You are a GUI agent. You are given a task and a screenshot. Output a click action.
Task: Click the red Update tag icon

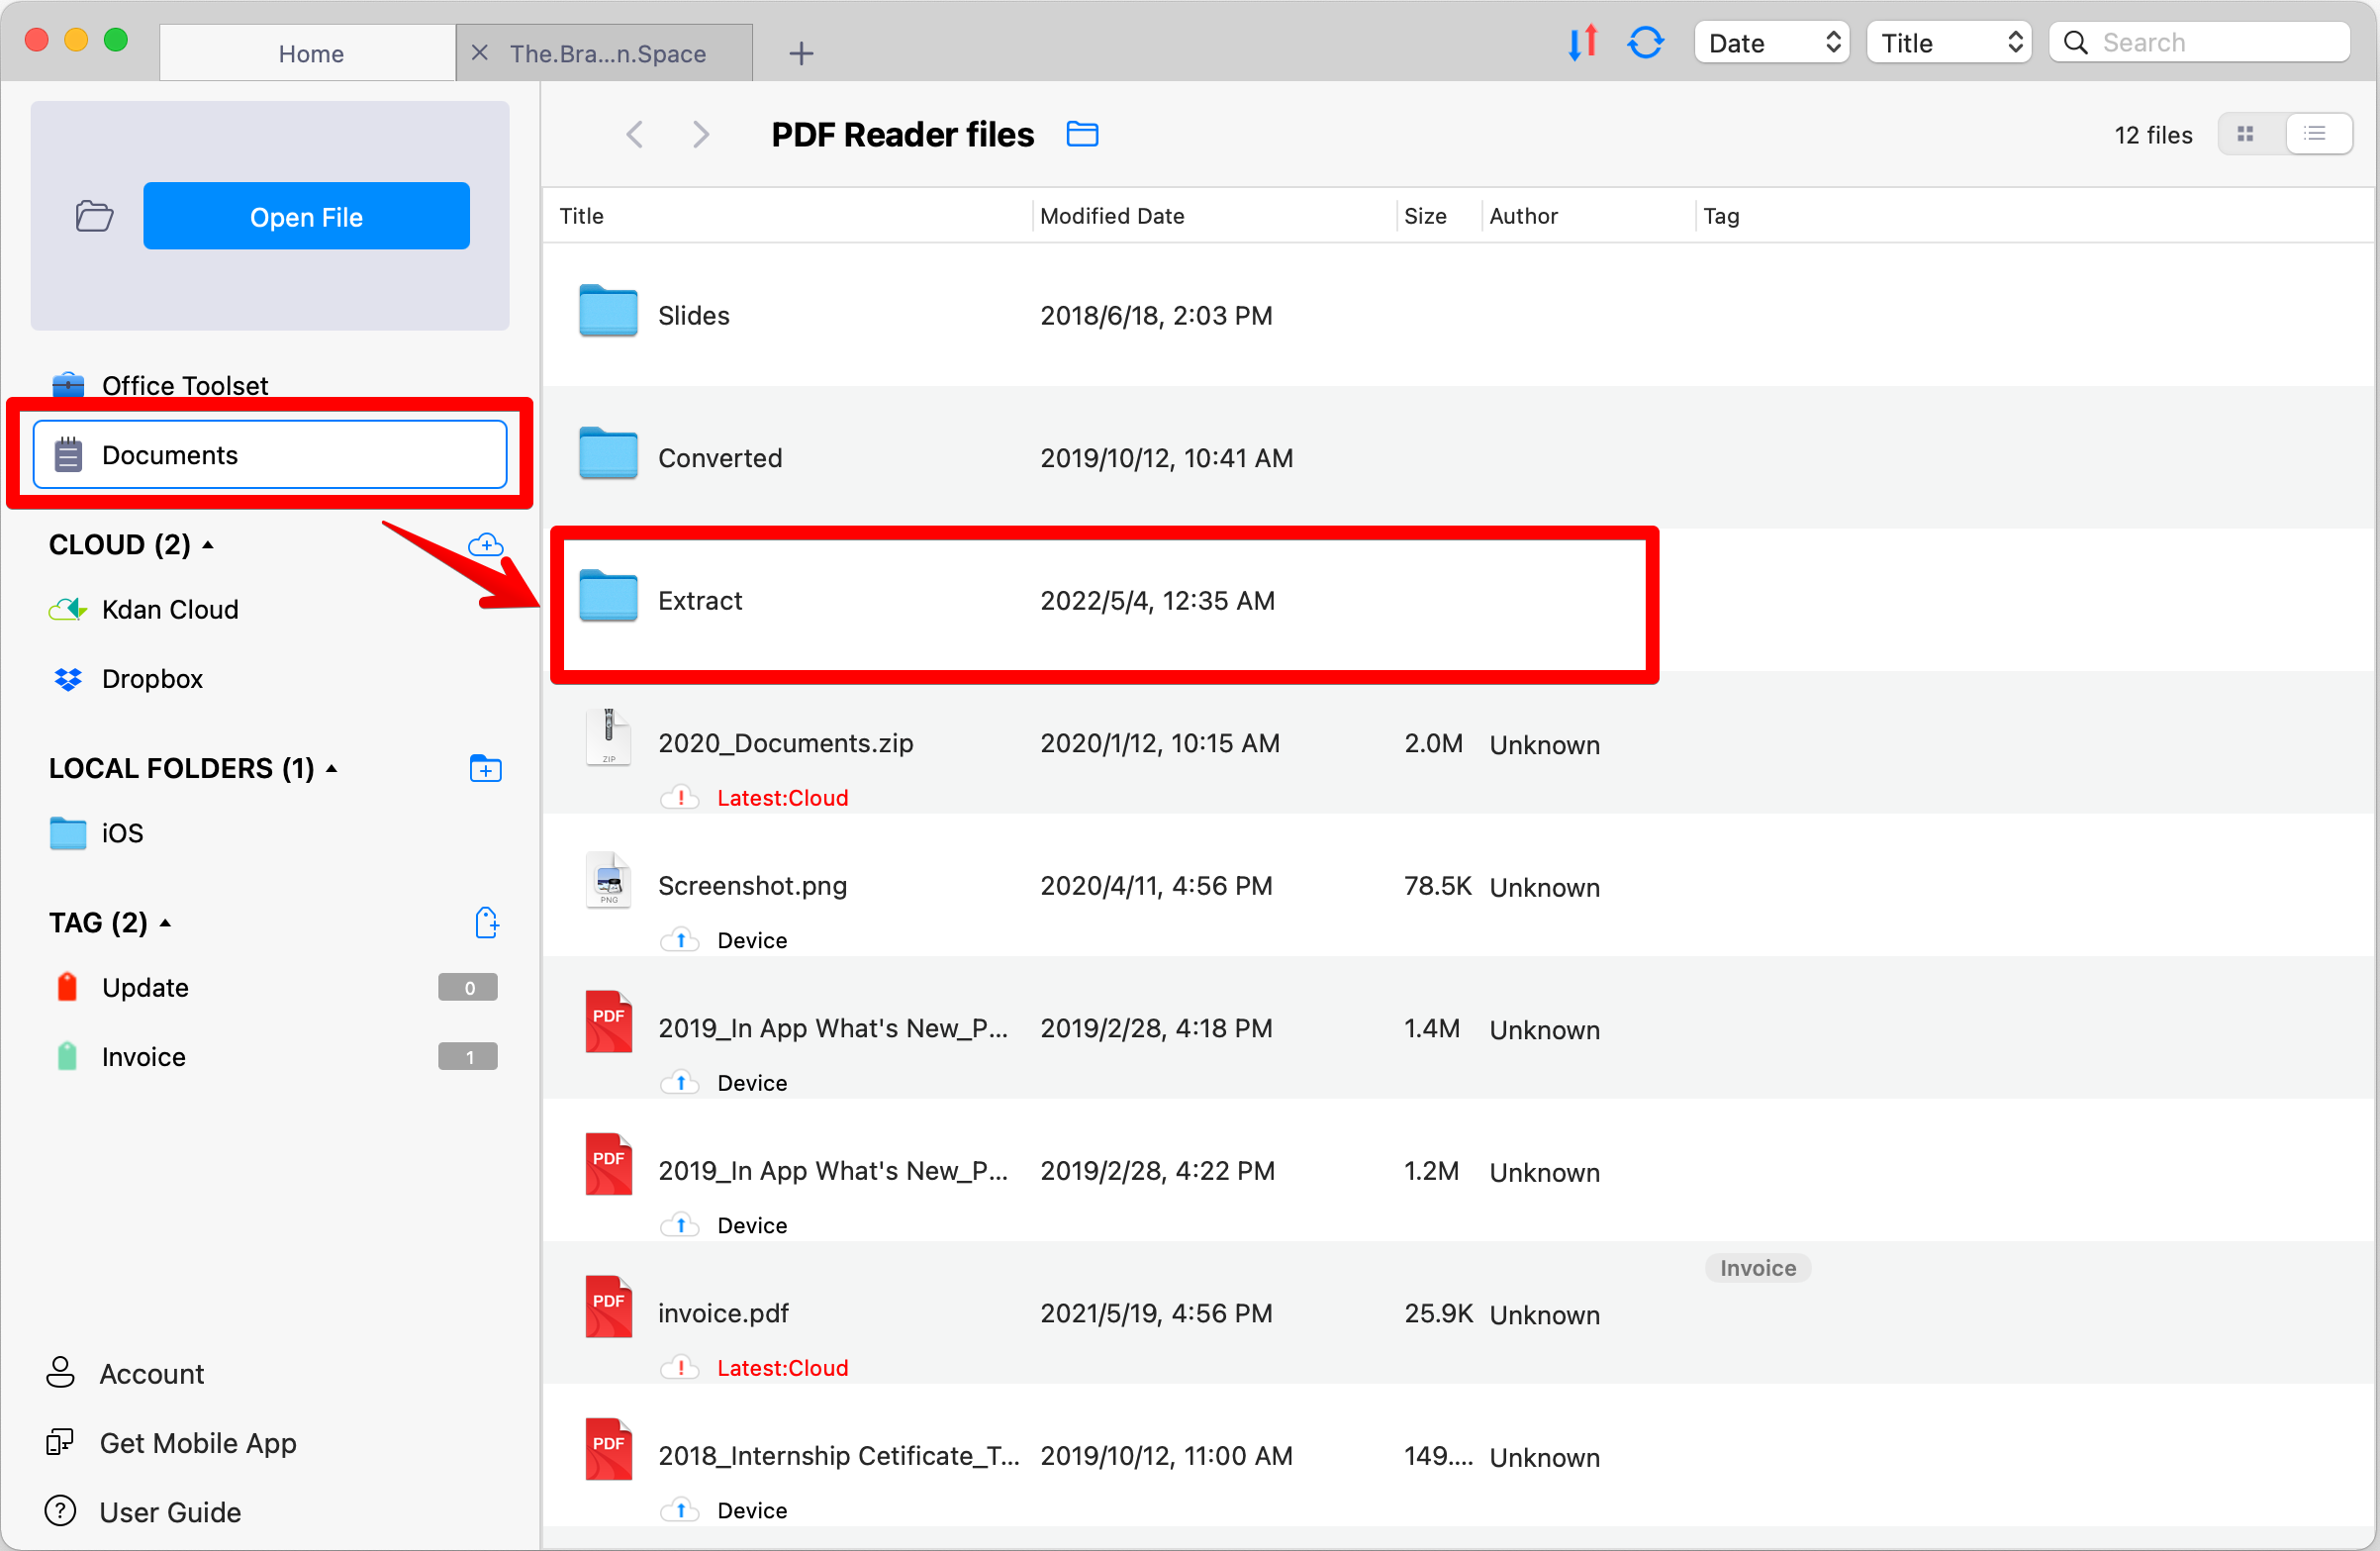(67, 987)
